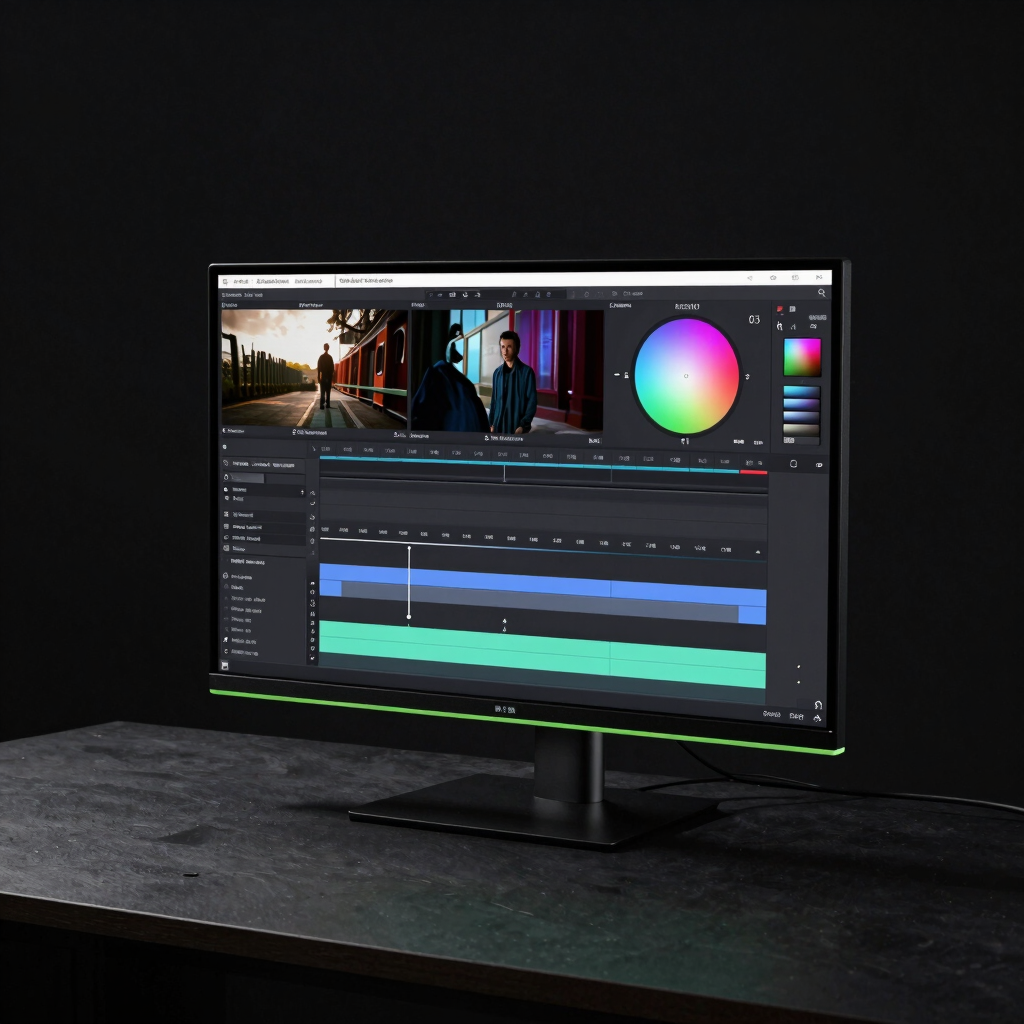This screenshot has width=1024, height=1024.
Task: Click the headphones icon at bottom-right of the app
Action: click(x=818, y=705)
